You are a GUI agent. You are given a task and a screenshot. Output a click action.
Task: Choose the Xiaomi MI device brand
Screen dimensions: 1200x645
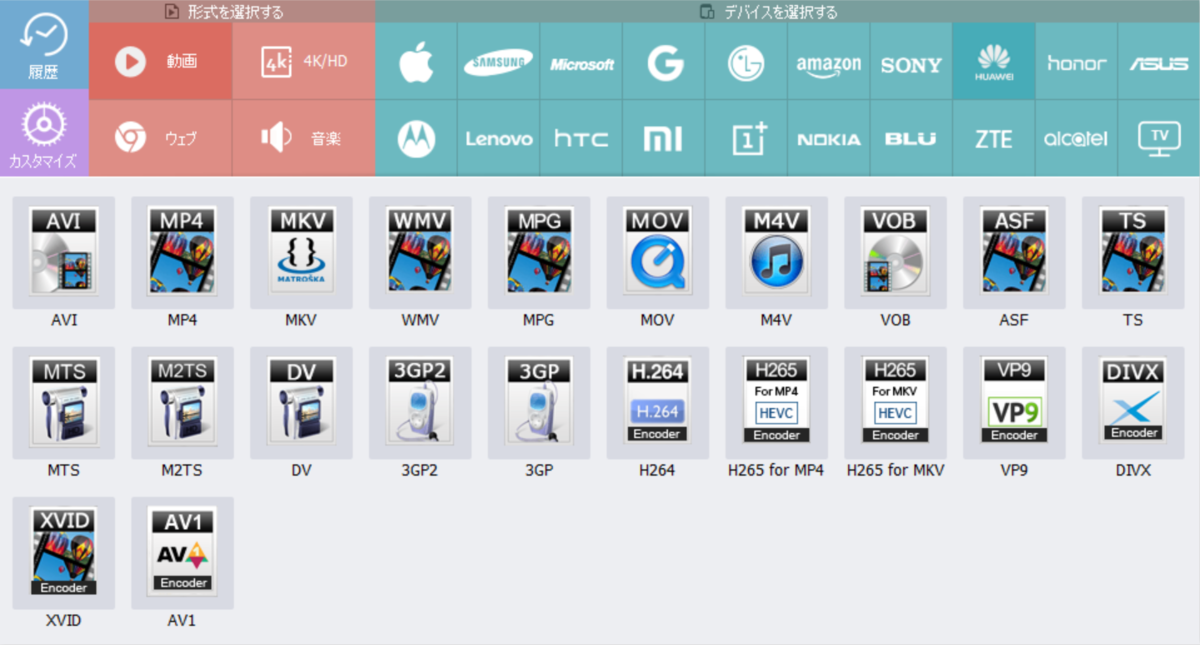point(664,138)
